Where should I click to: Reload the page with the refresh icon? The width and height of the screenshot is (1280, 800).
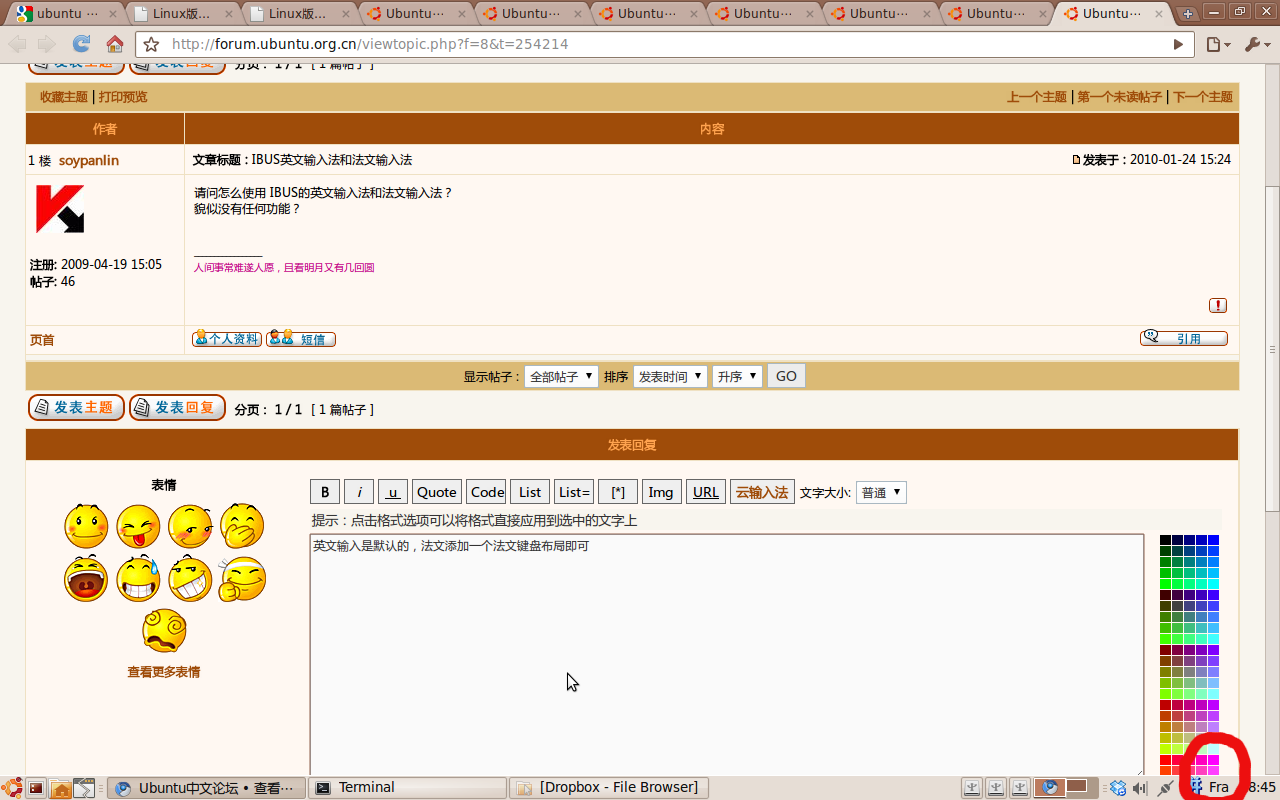(x=81, y=44)
